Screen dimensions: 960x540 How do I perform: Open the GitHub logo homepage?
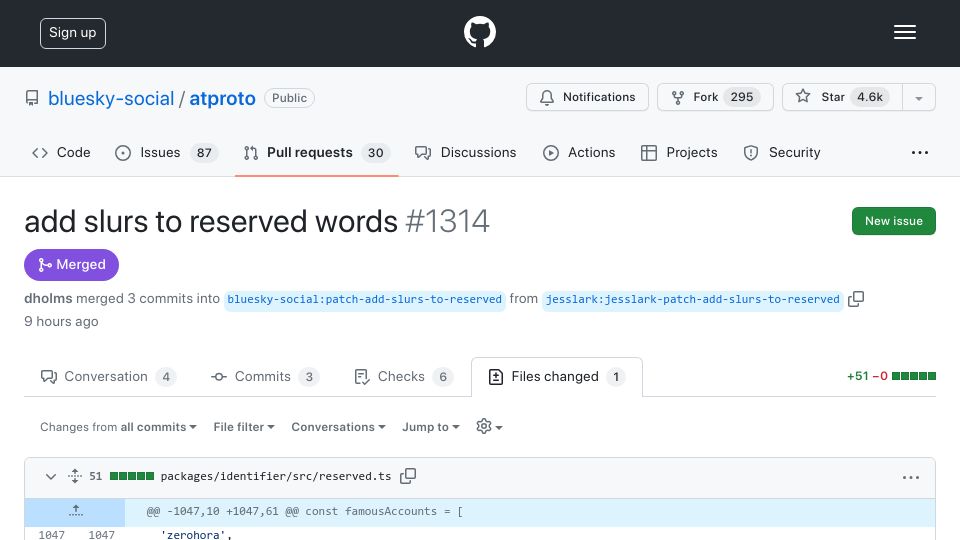[479, 32]
